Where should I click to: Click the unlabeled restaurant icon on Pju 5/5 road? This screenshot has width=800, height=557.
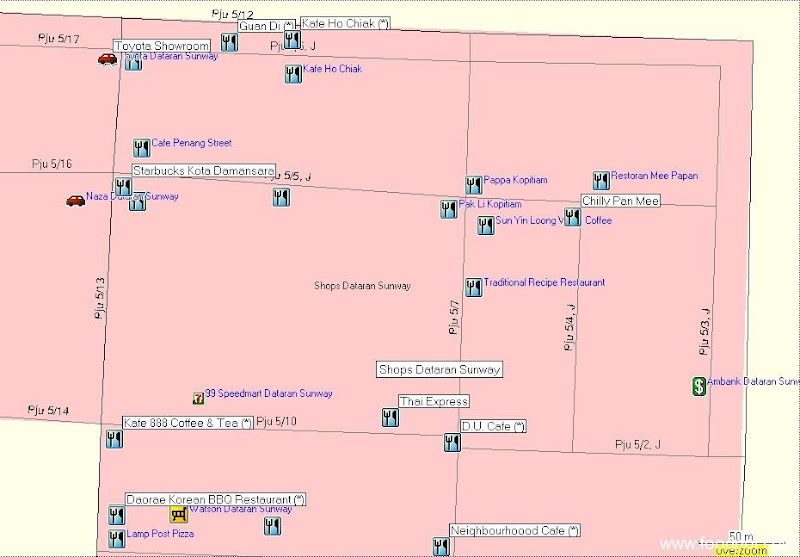point(281,197)
